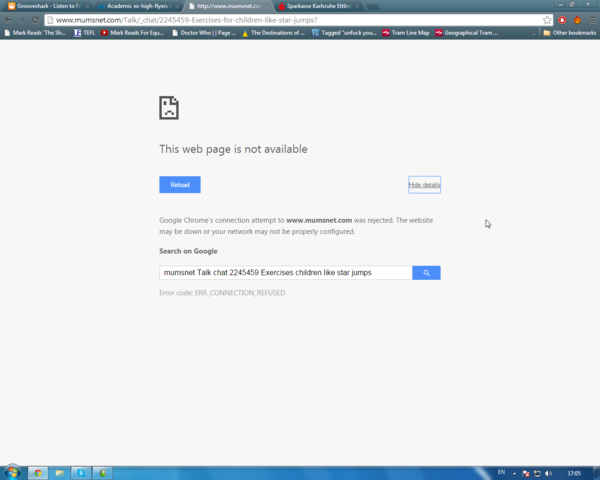Open the Tram Line Map bookmark
Image resolution: width=600 pixels, height=480 pixels.
406,33
